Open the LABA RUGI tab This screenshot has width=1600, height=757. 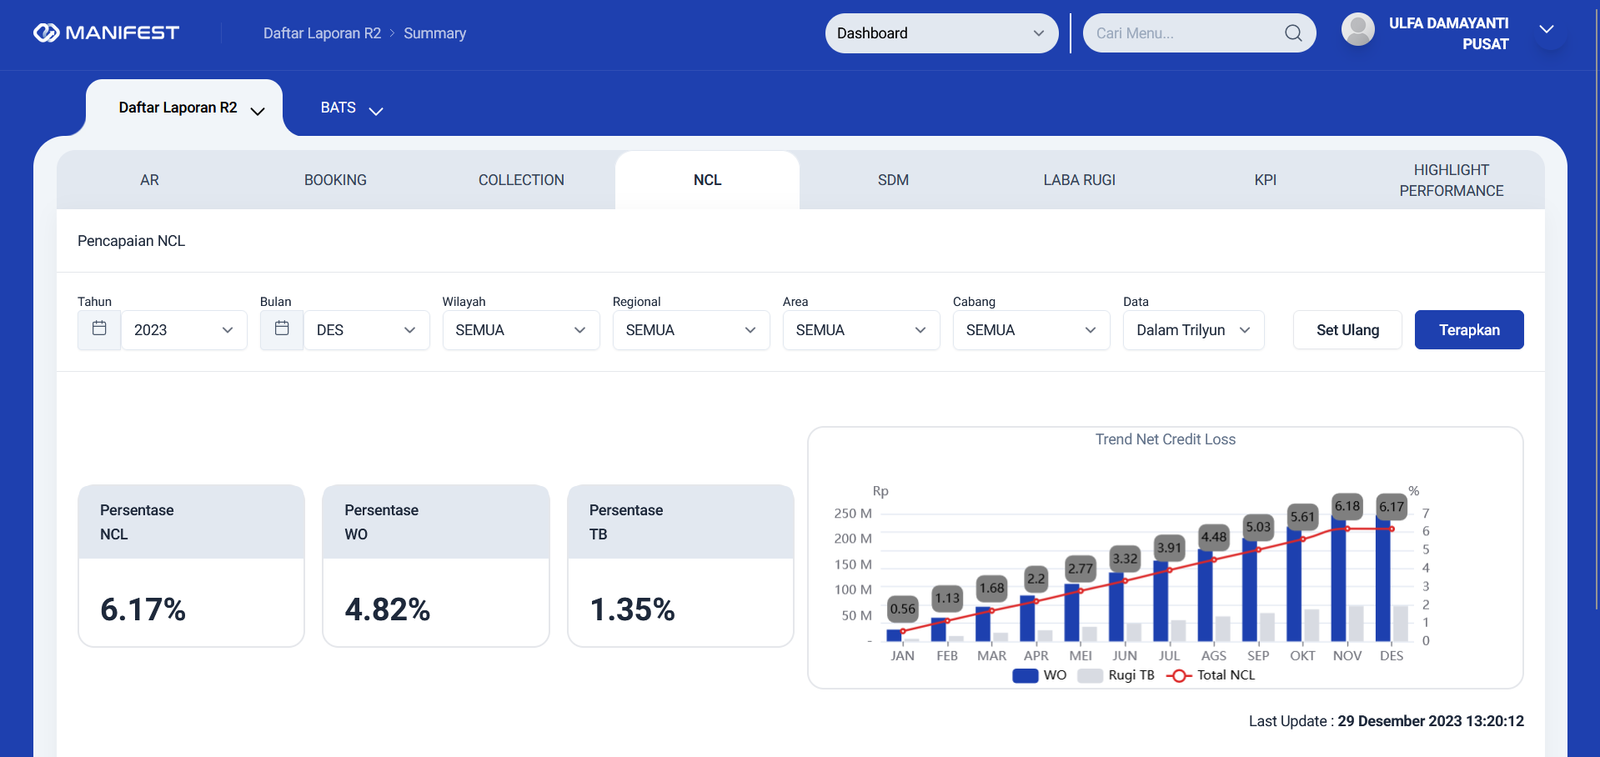[1079, 180]
